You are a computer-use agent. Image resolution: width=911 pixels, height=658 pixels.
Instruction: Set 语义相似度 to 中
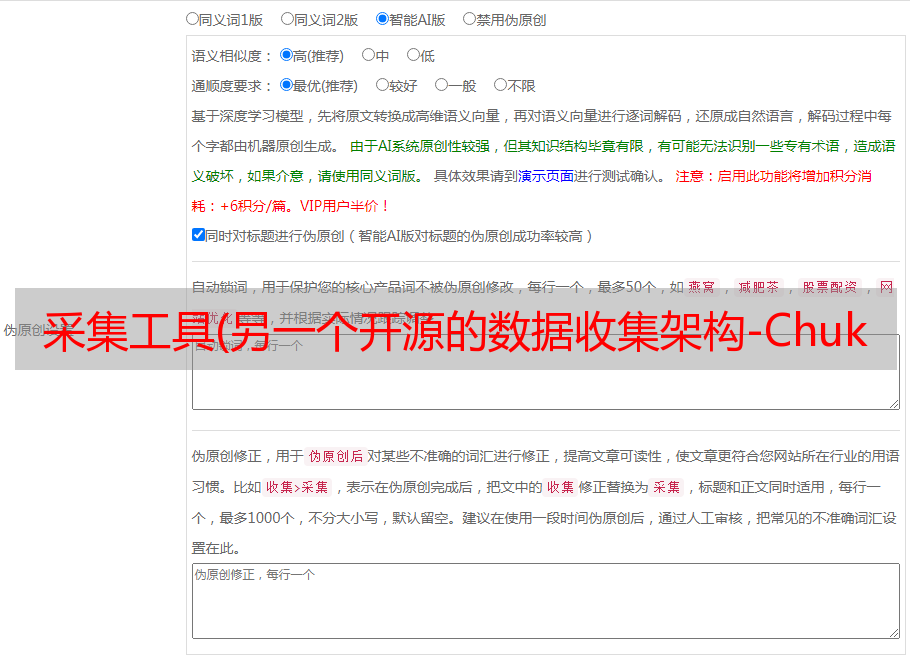[x=368, y=55]
